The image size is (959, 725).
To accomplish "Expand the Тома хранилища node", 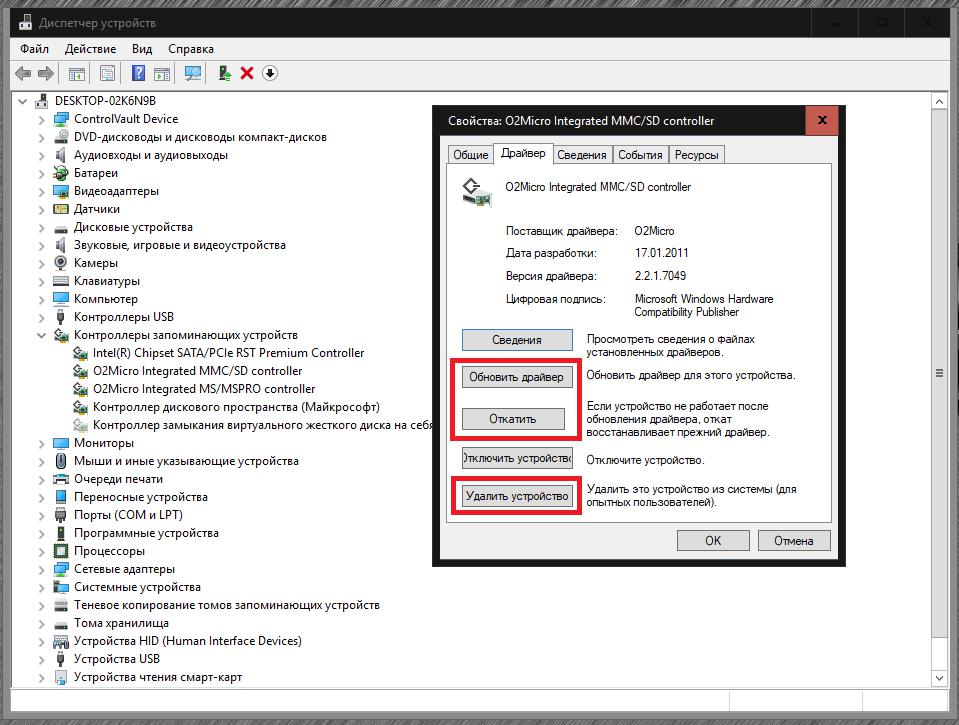I will pos(42,623).
